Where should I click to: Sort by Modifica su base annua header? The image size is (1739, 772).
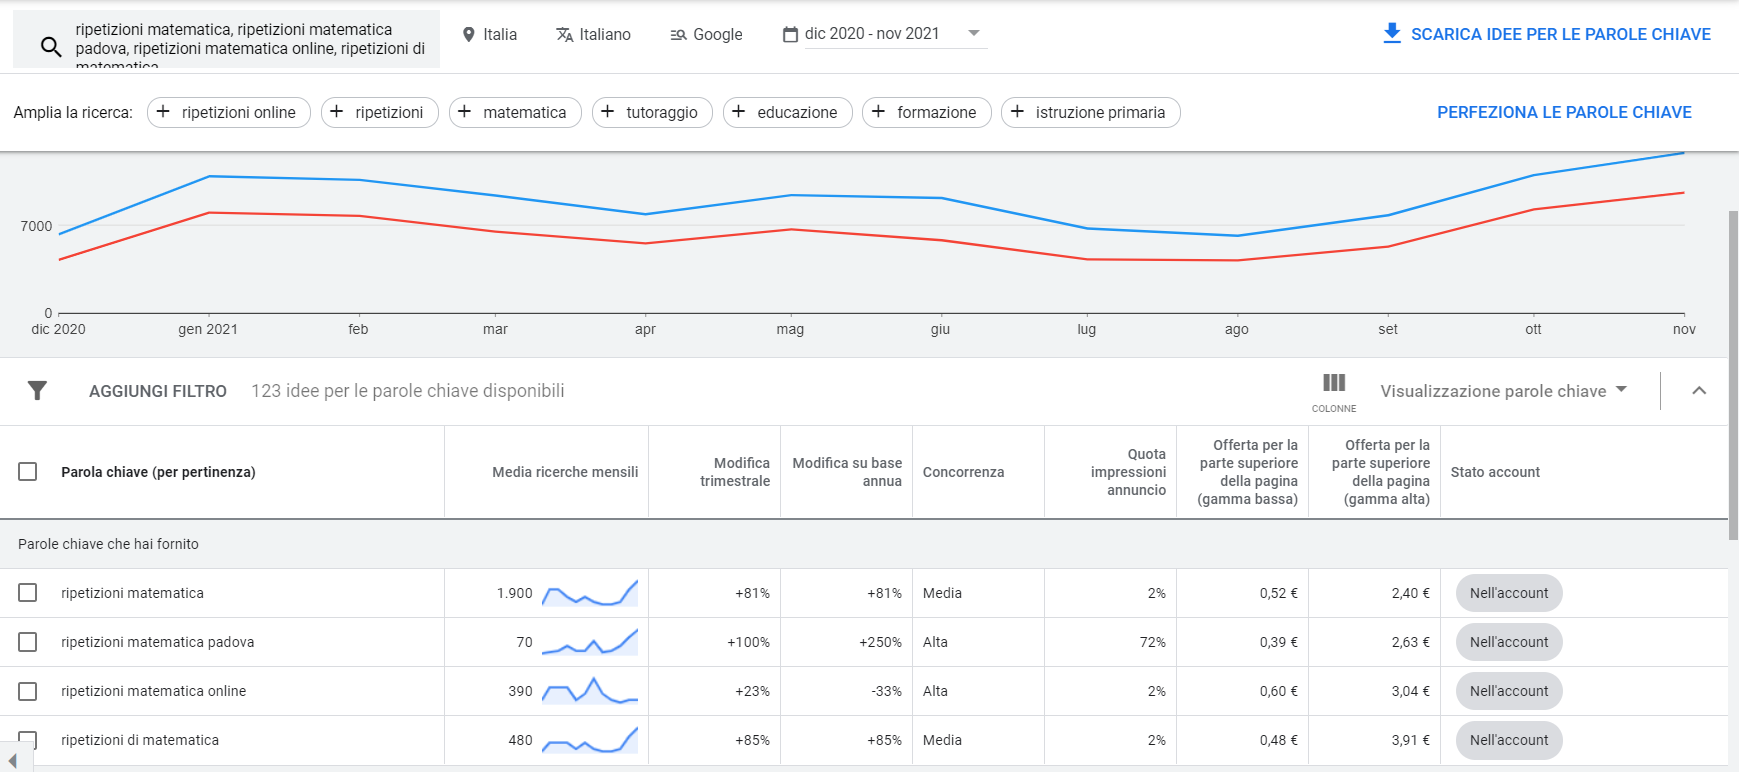pyautogui.click(x=847, y=472)
